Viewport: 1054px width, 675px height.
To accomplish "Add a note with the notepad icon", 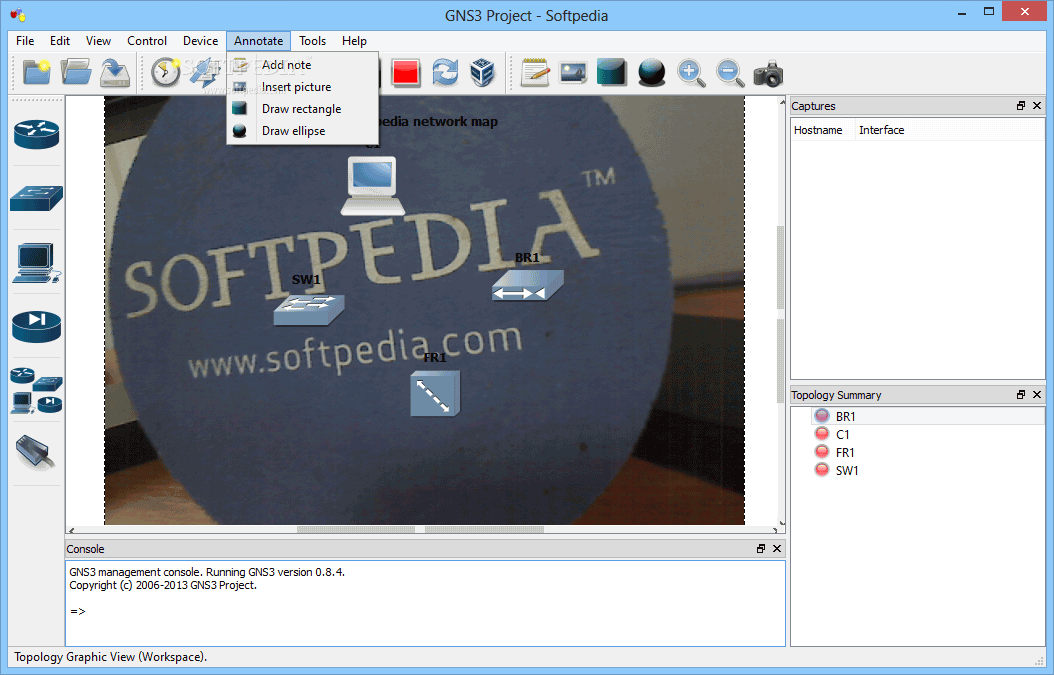I will (535, 72).
